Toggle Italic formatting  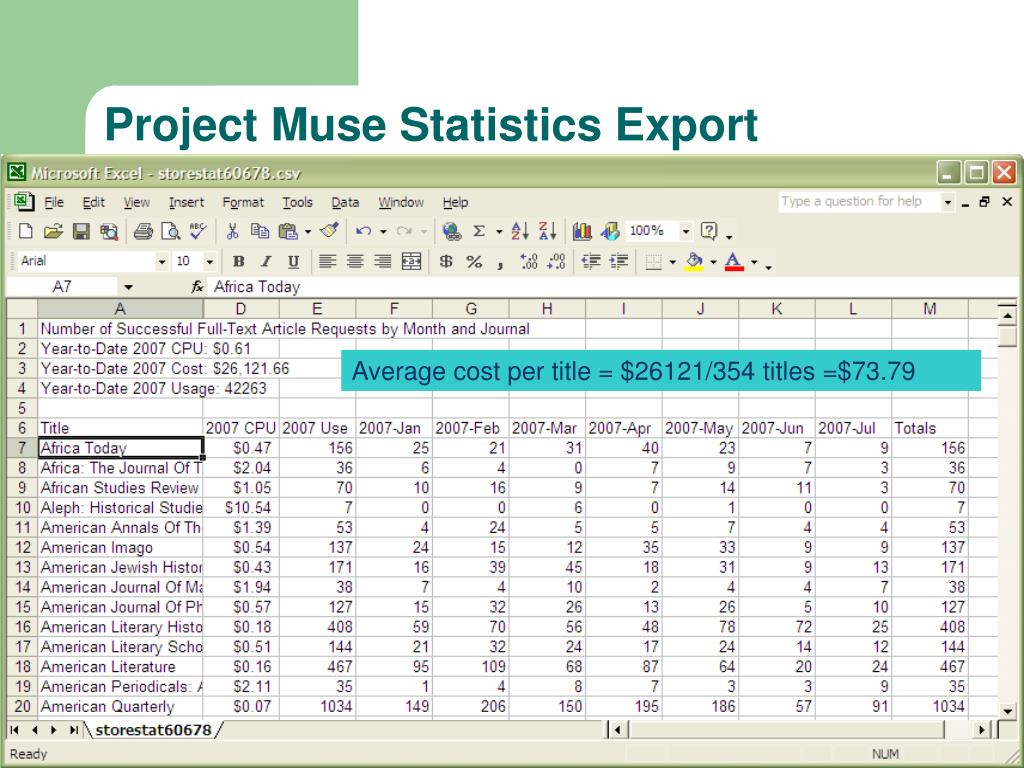pos(266,262)
